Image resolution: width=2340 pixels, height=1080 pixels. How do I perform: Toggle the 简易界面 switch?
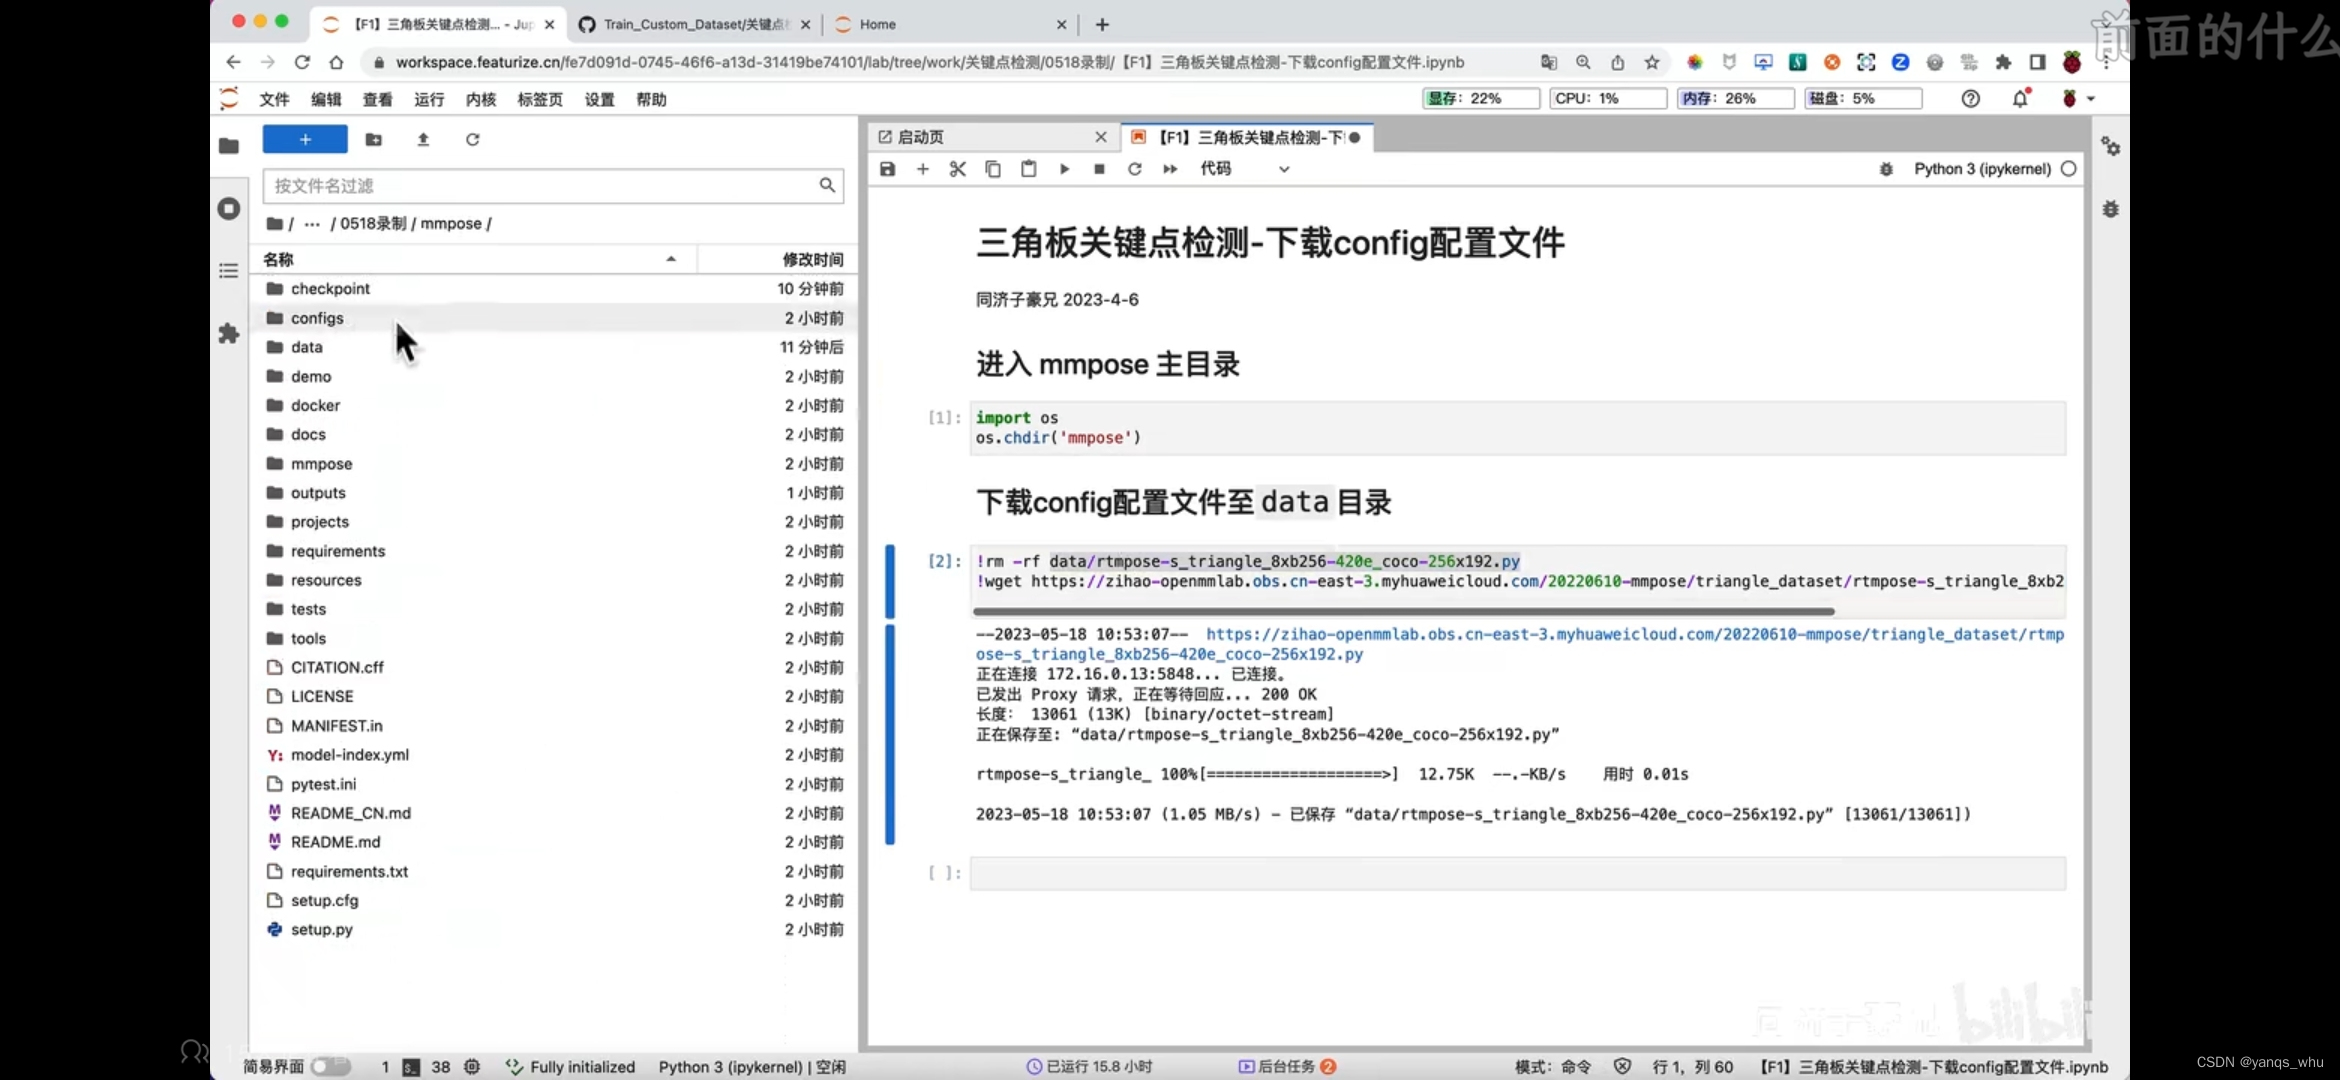point(330,1067)
